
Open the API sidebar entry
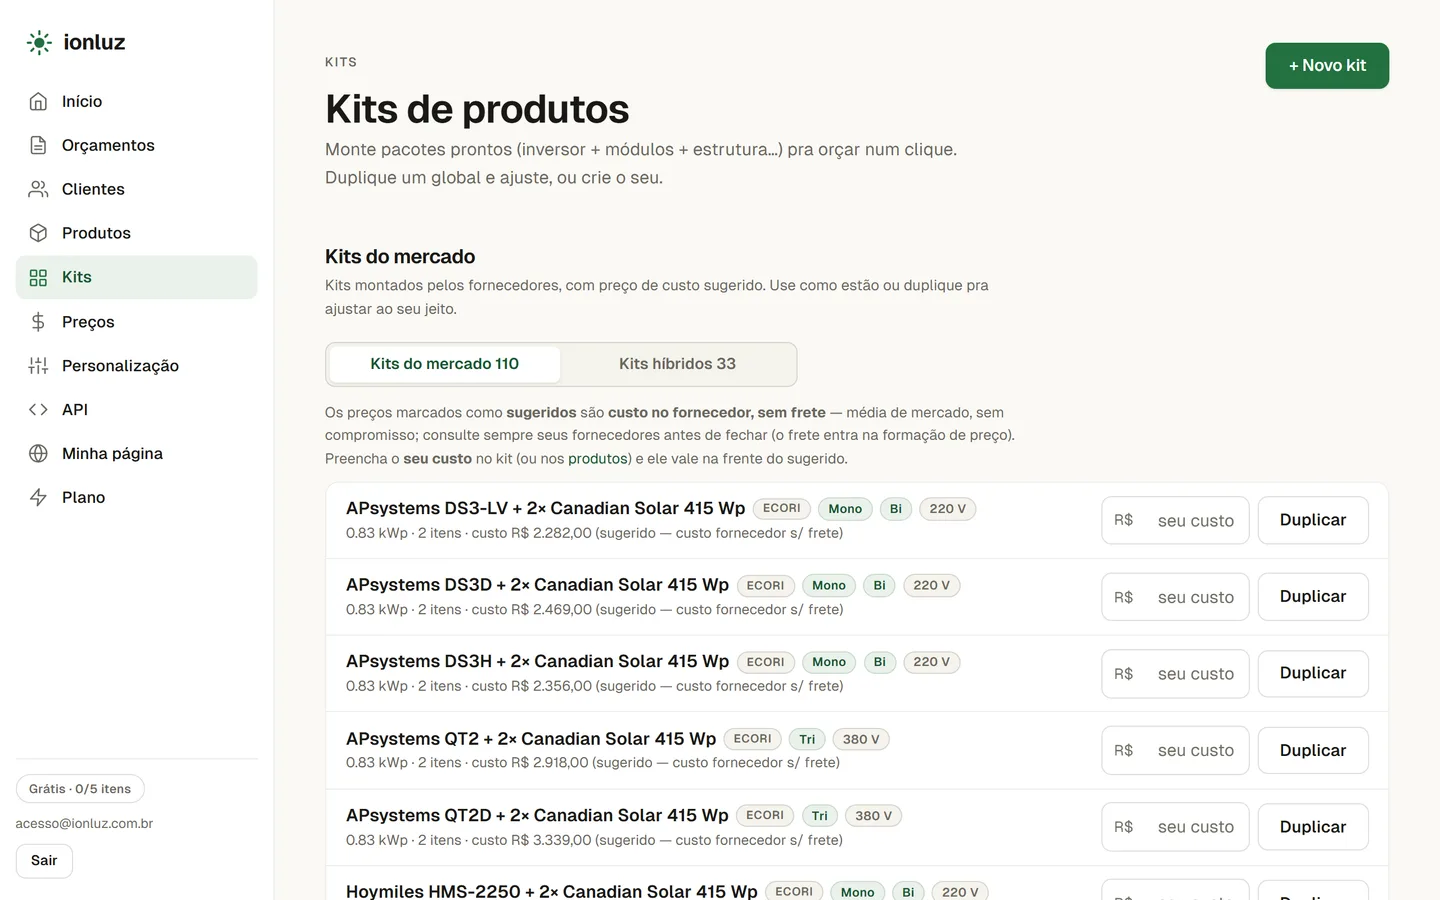click(136, 409)
